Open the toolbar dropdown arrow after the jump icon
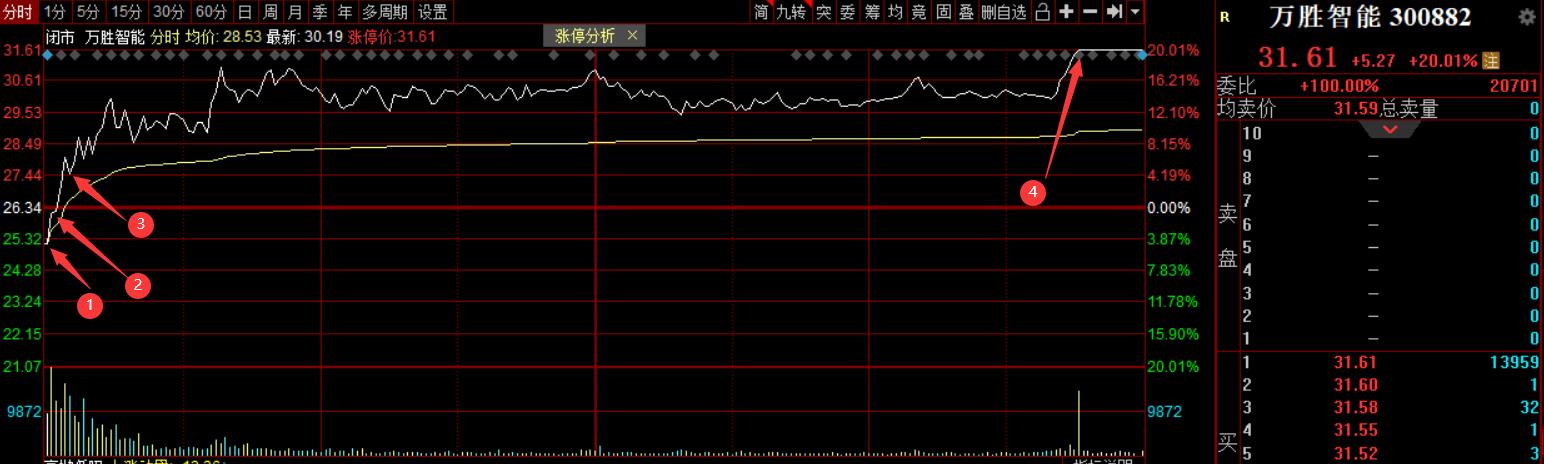 pyautogui.click(x=1134, y=12)
